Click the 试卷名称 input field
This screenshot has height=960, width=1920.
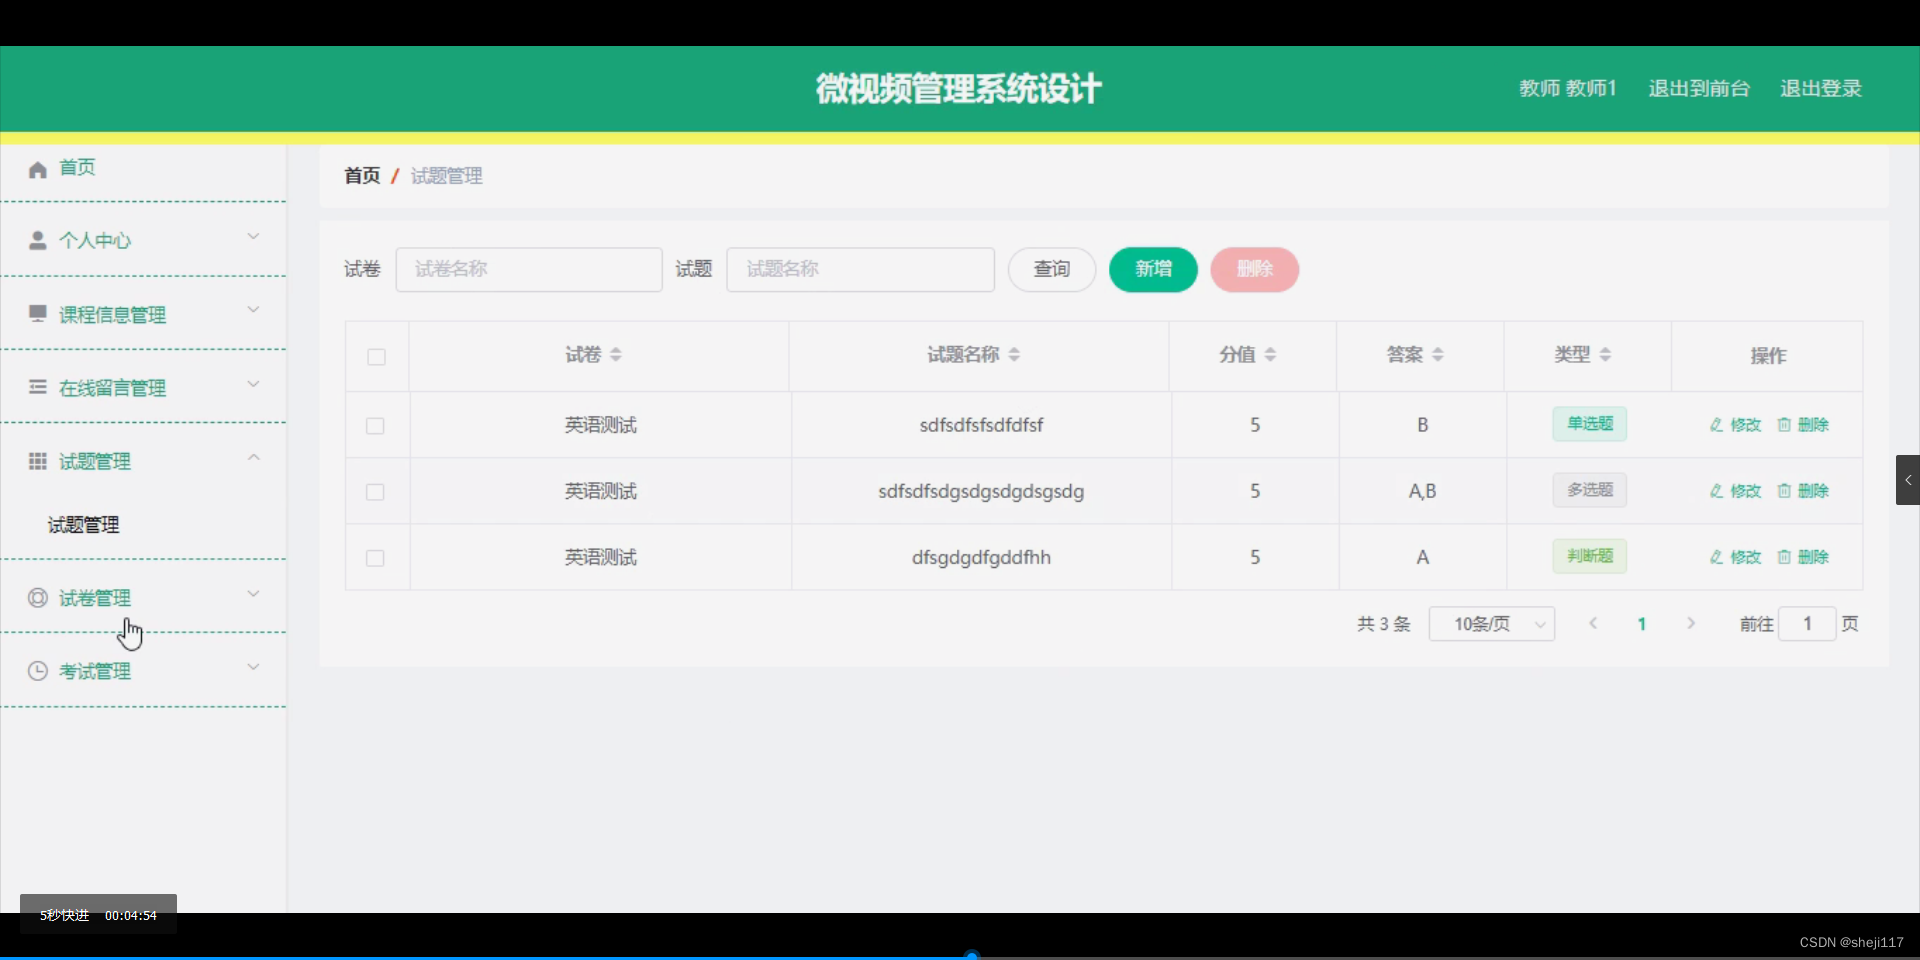click(529, 269)
